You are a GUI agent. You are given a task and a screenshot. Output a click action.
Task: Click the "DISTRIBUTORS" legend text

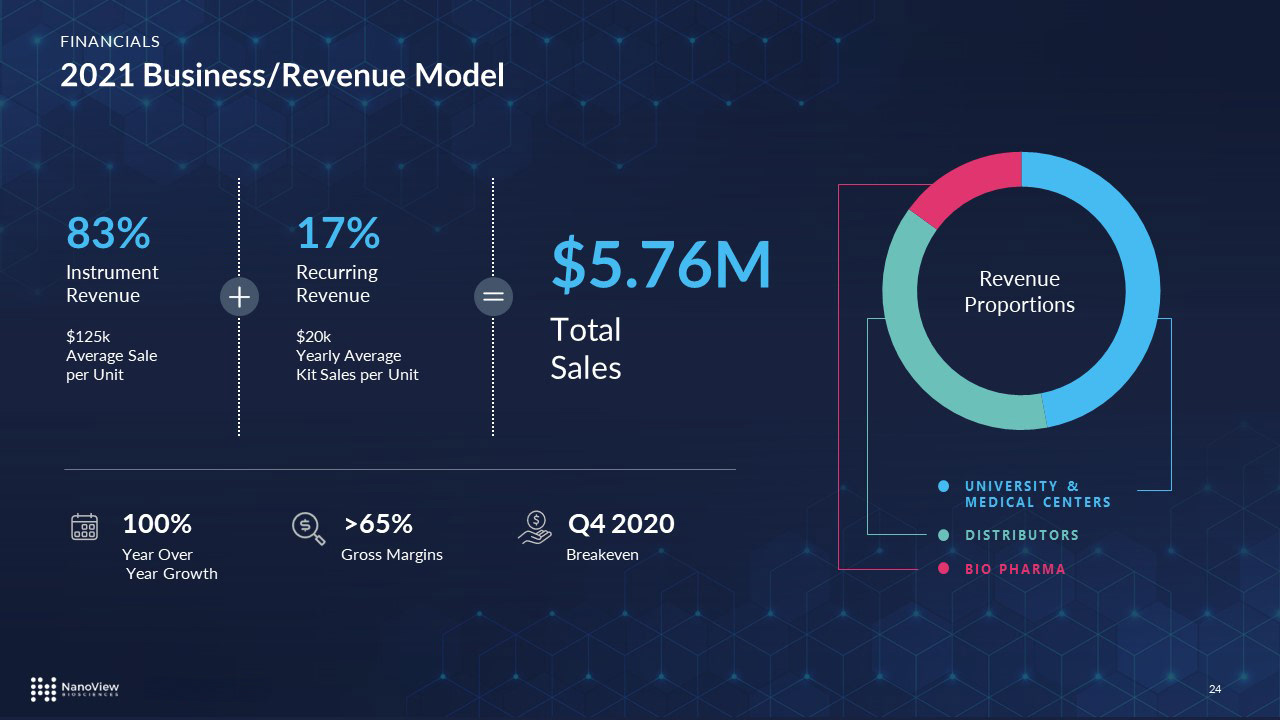(x=1022, y=535)
